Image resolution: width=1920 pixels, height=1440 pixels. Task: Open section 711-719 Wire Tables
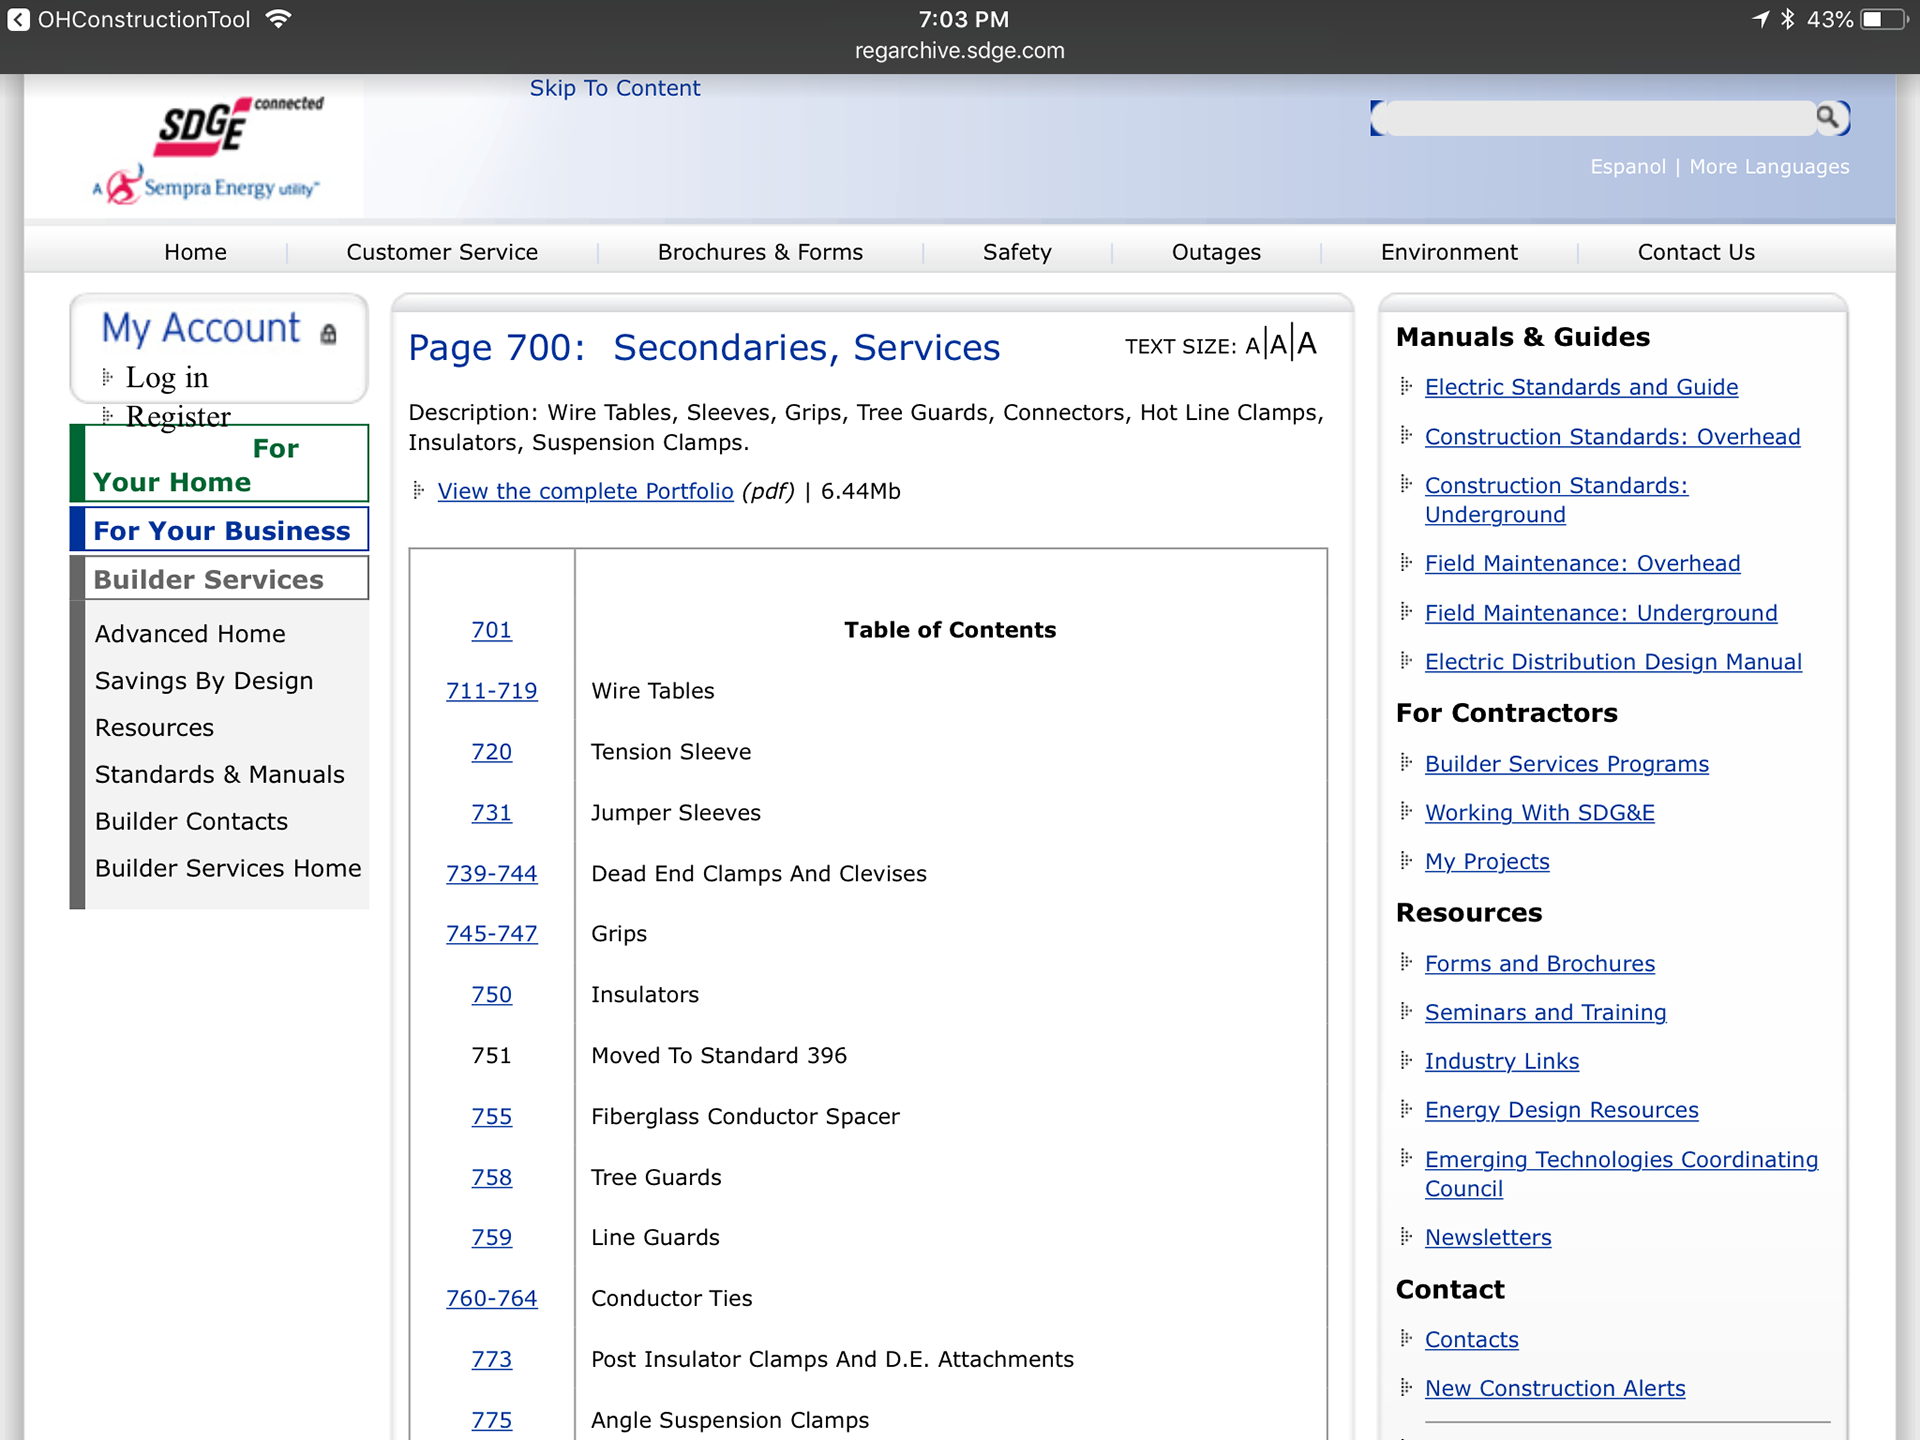click(491, 691)
